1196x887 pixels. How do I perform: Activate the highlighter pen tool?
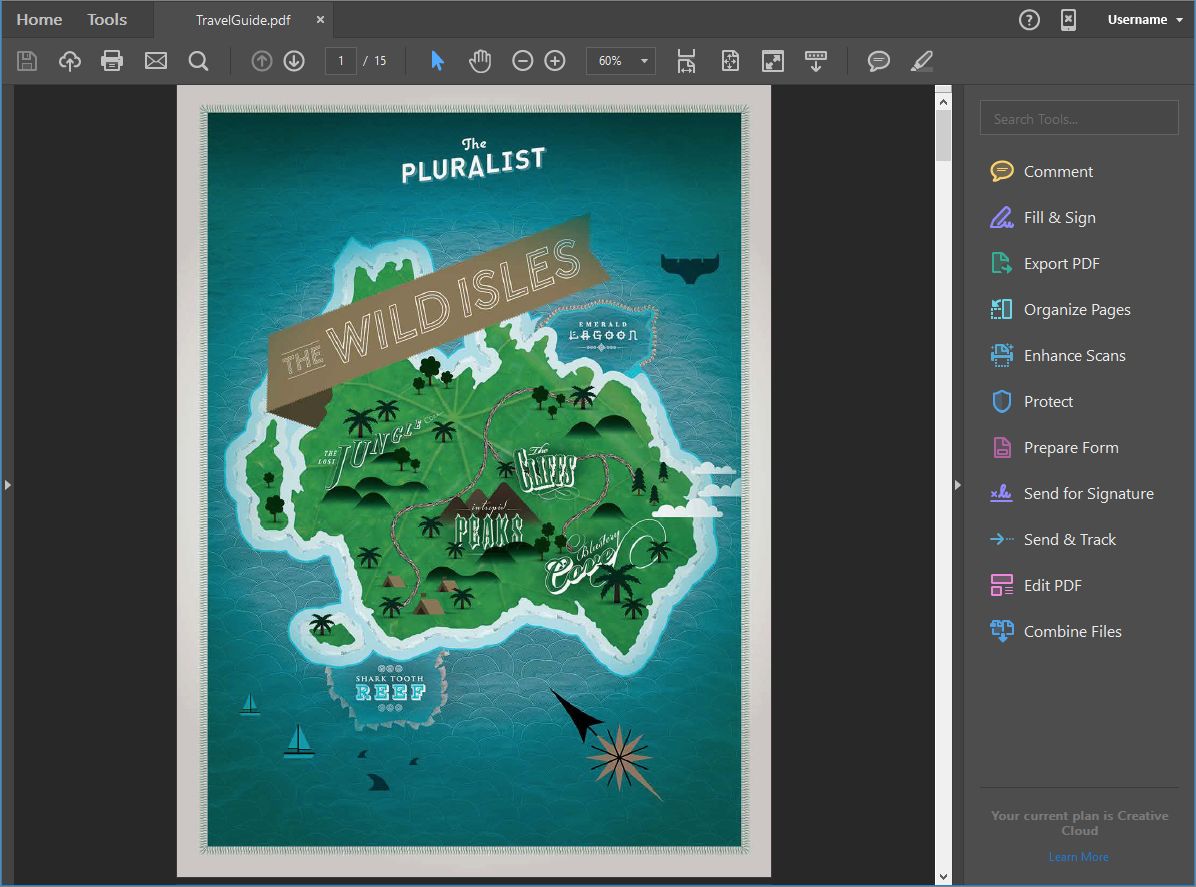[922, 61]
